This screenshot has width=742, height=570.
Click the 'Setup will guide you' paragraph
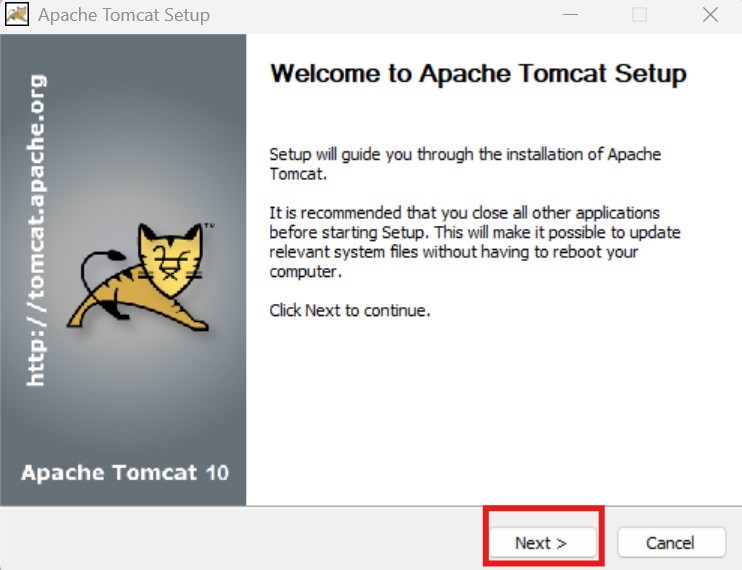click(x=465, y=164)
